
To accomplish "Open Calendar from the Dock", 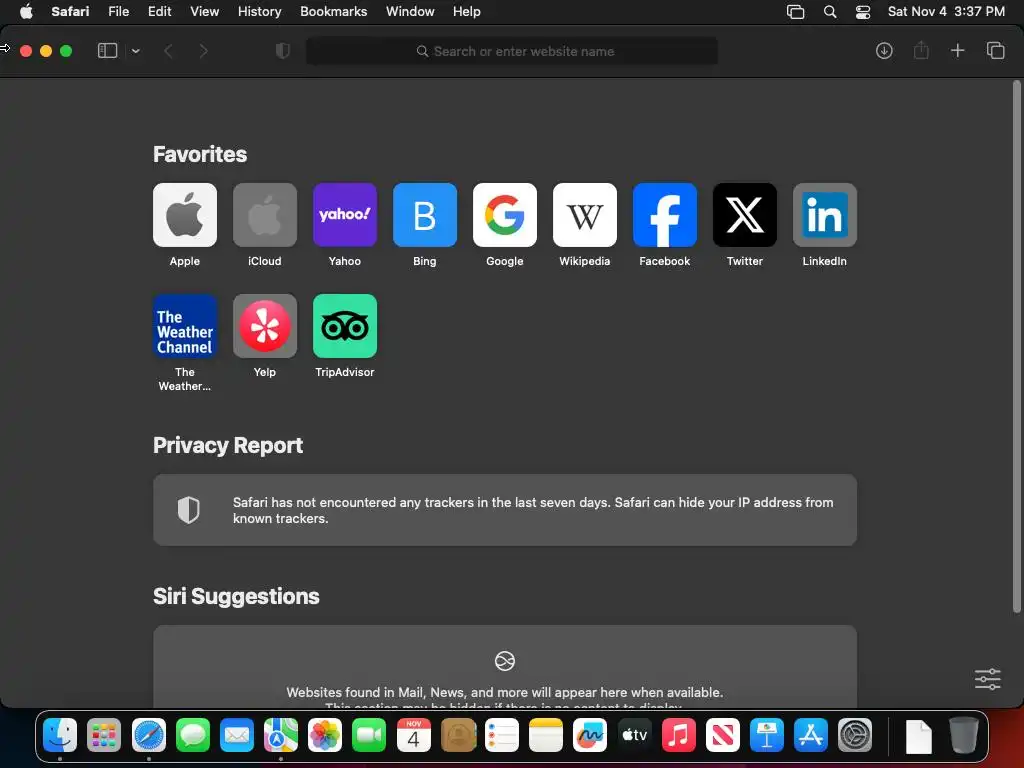I will [x=413, y=735].
